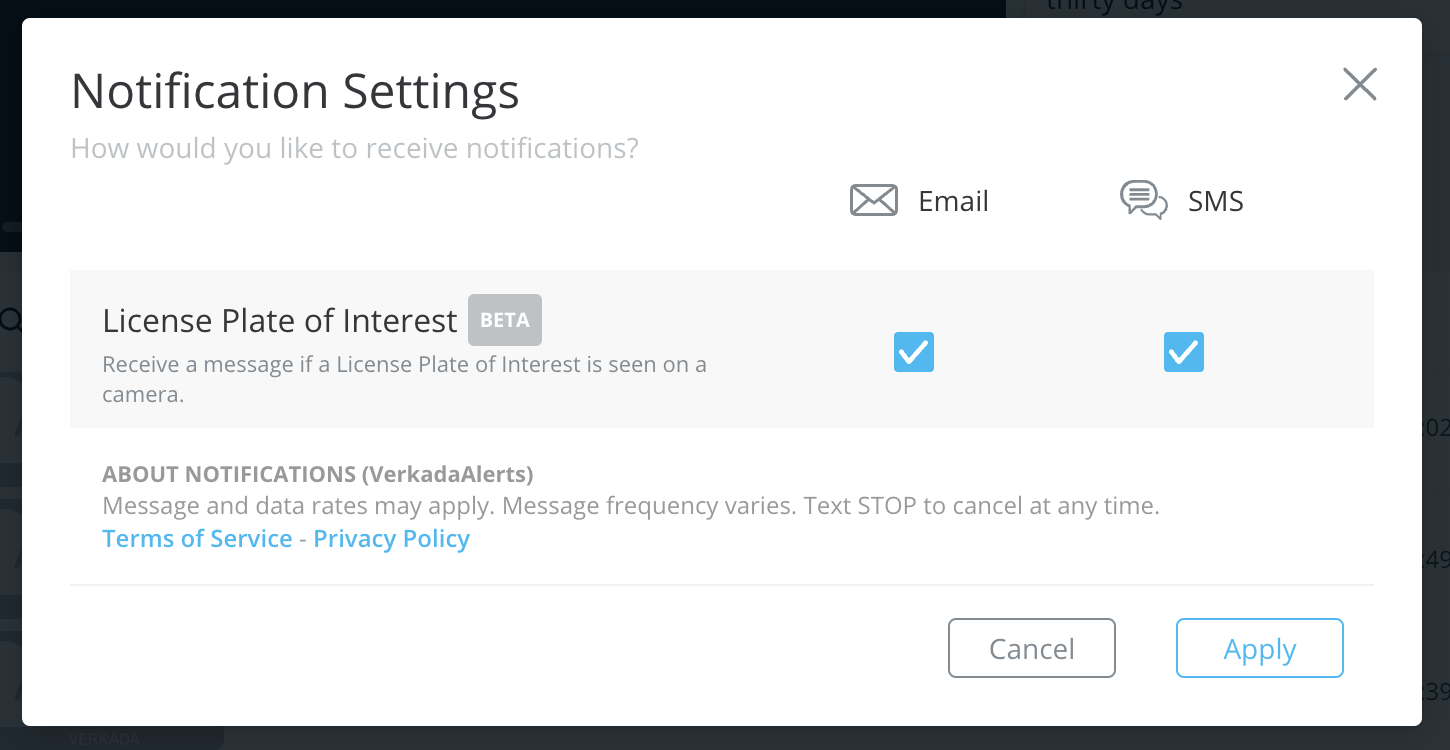Apply the notification settings
The image size is (1450, 750).
tap(1259, 649)
